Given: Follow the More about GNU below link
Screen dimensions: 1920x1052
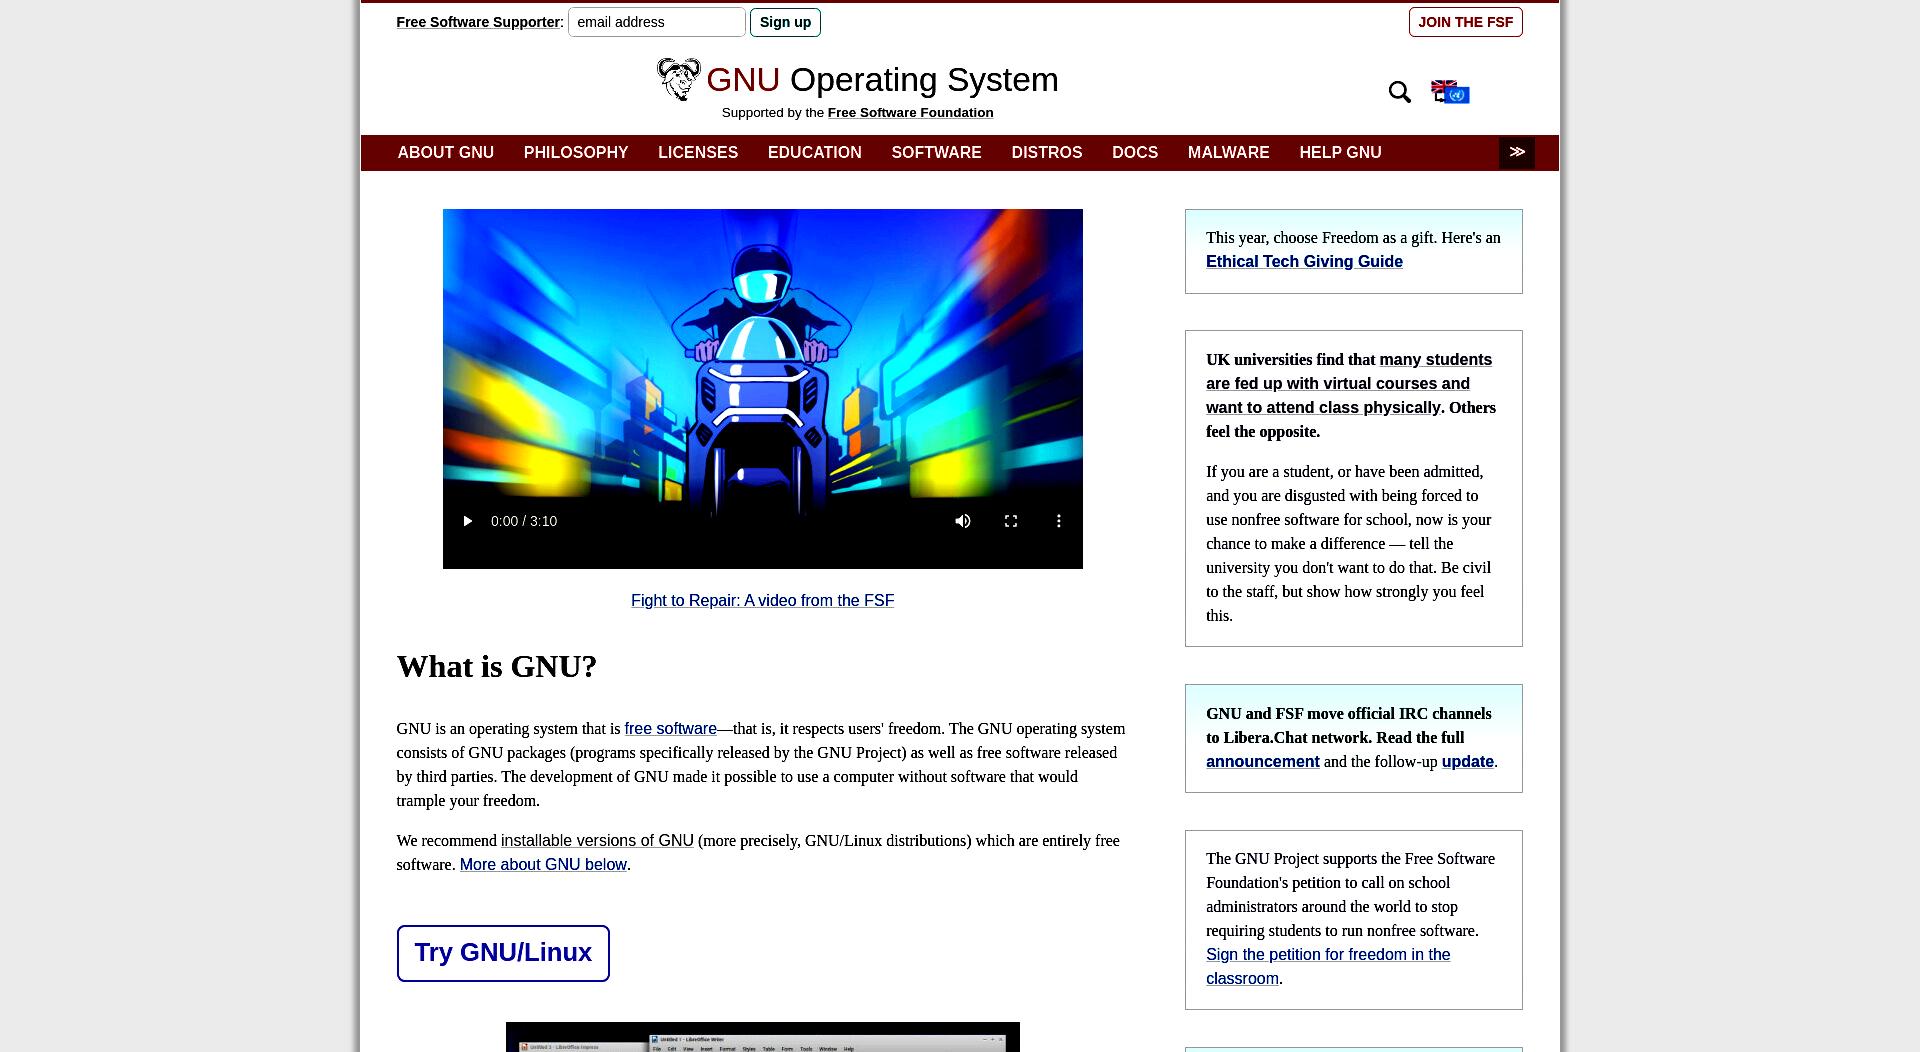Looking at the screenshot, I should coord(543,865).
